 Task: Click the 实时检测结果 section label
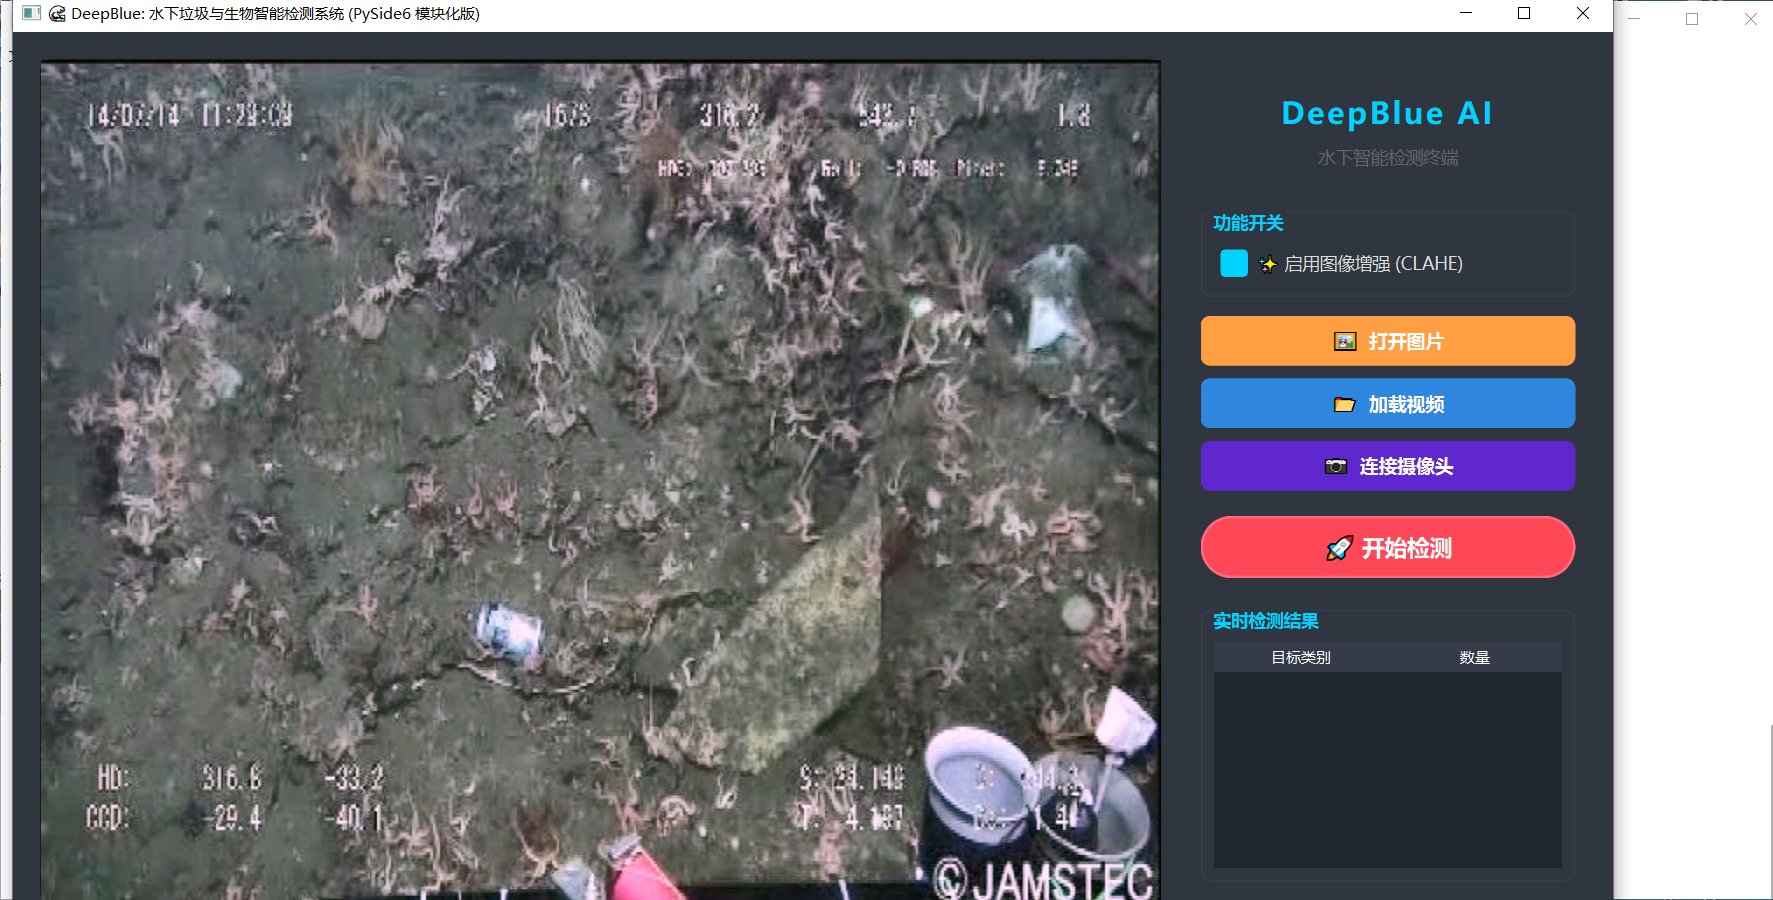pyautogui.click(x=1266, y=621)
